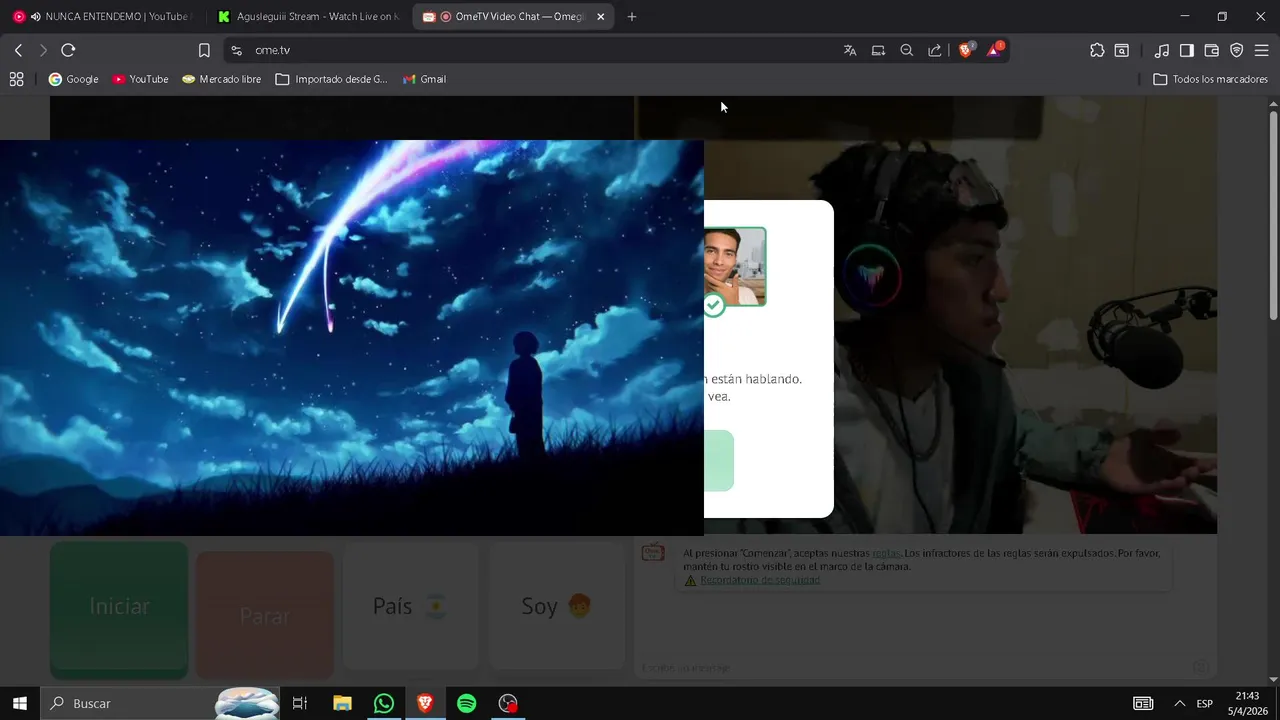
Task: Open the browser hamburger menu
Action: pyautogui.click(x=1262, y=50)
